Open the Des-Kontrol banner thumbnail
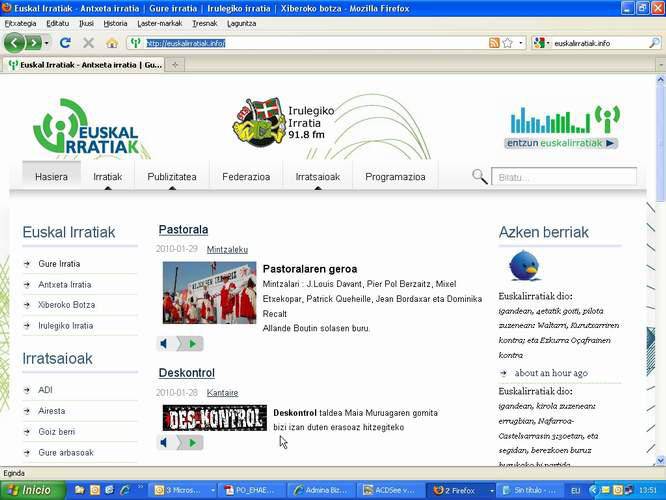Viewport: 666px width, 500px height. pyautogui.click(x=215, y=418)
